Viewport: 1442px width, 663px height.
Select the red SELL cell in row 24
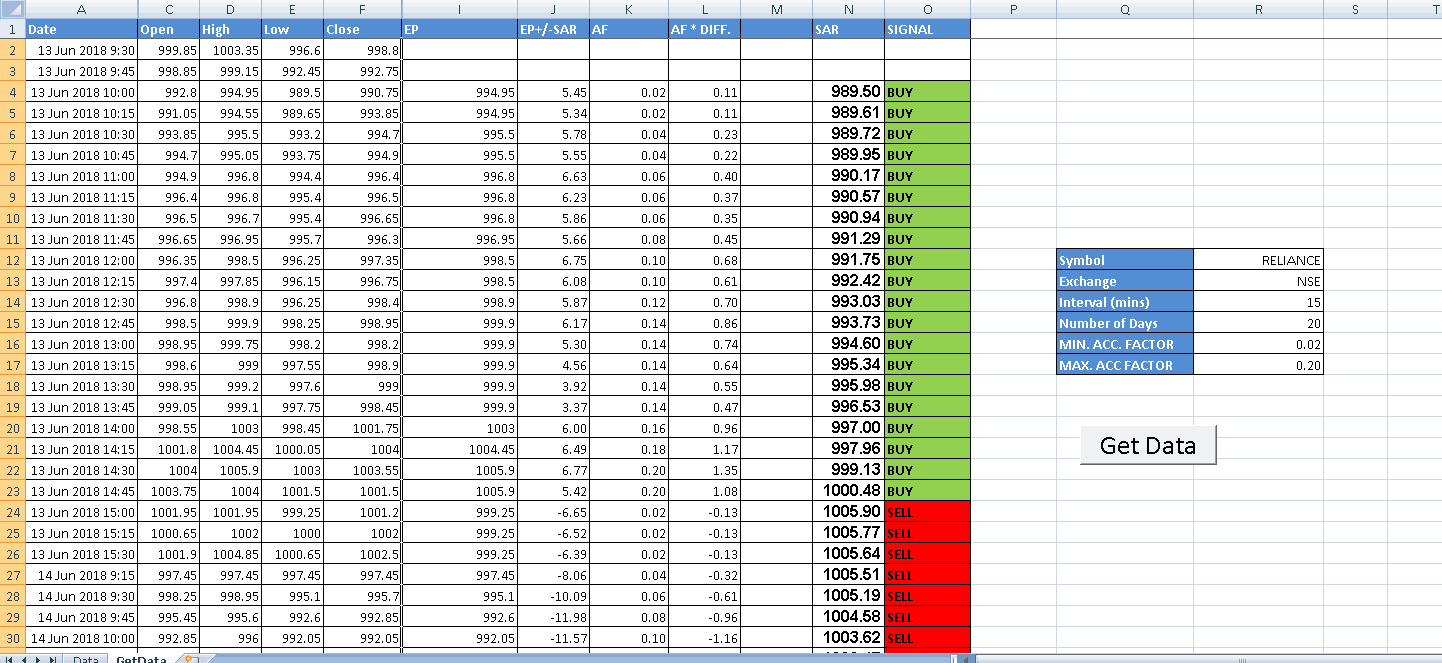(927, 512)
